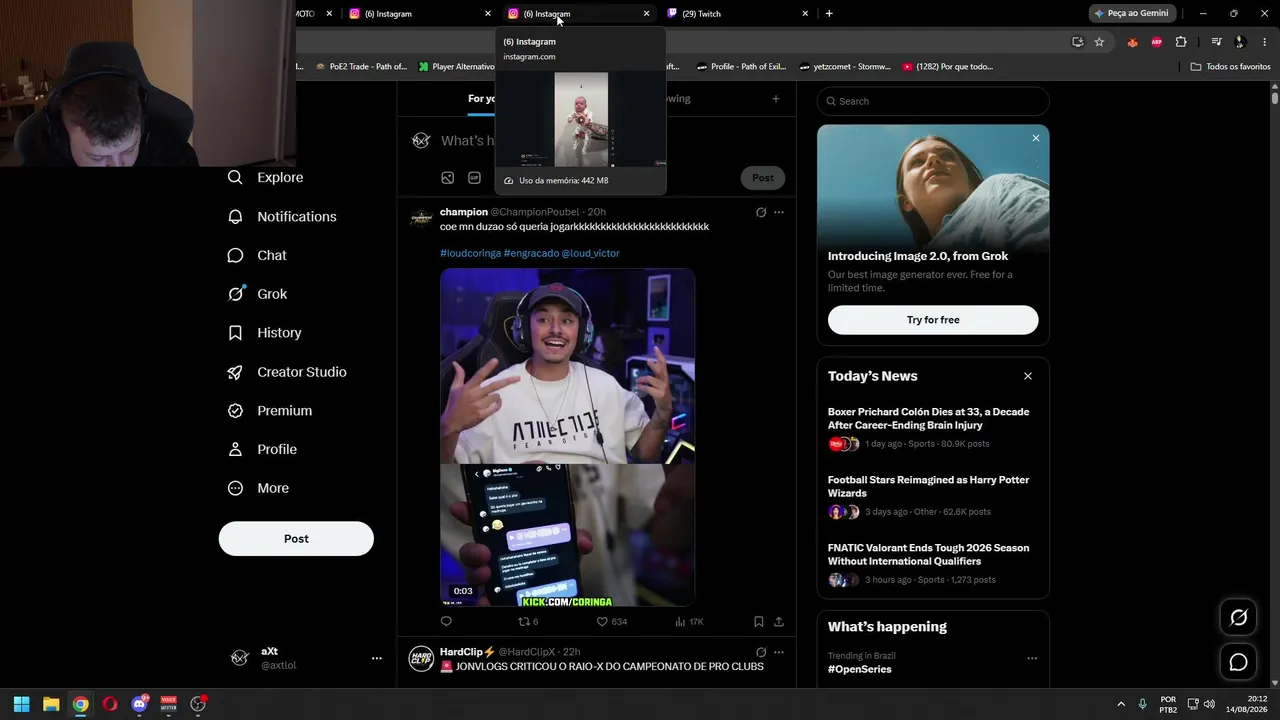Select the For you timeline tab
Image resolution: width=1280 pixels, height=720 pixels.
481,99
